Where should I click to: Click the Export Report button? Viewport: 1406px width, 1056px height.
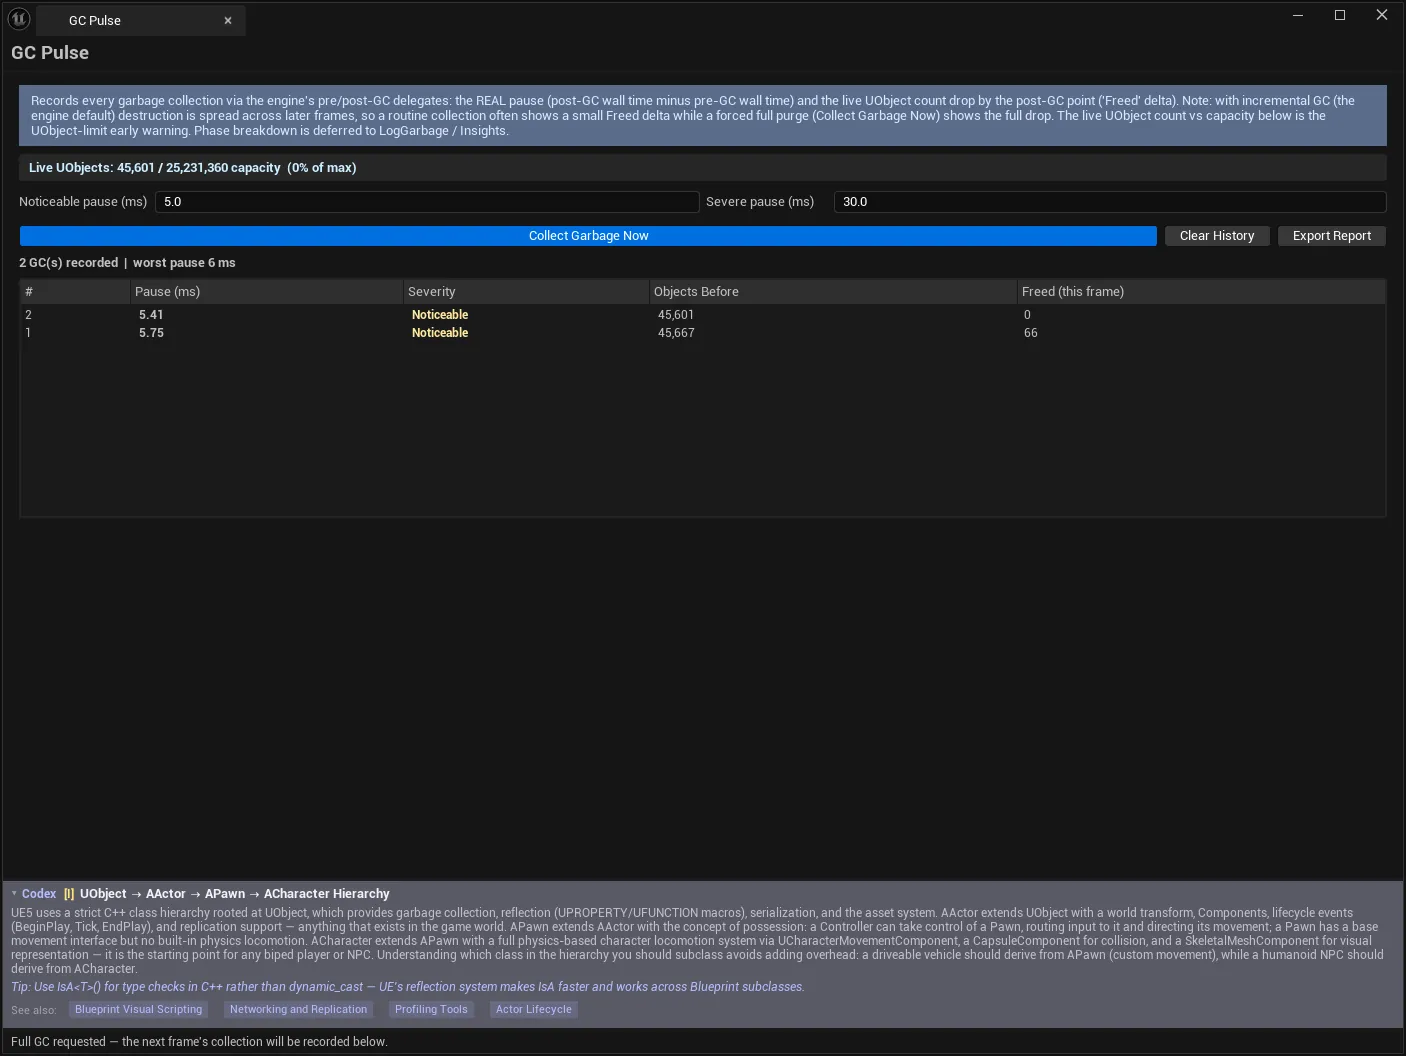click(x=1332, y=236)
